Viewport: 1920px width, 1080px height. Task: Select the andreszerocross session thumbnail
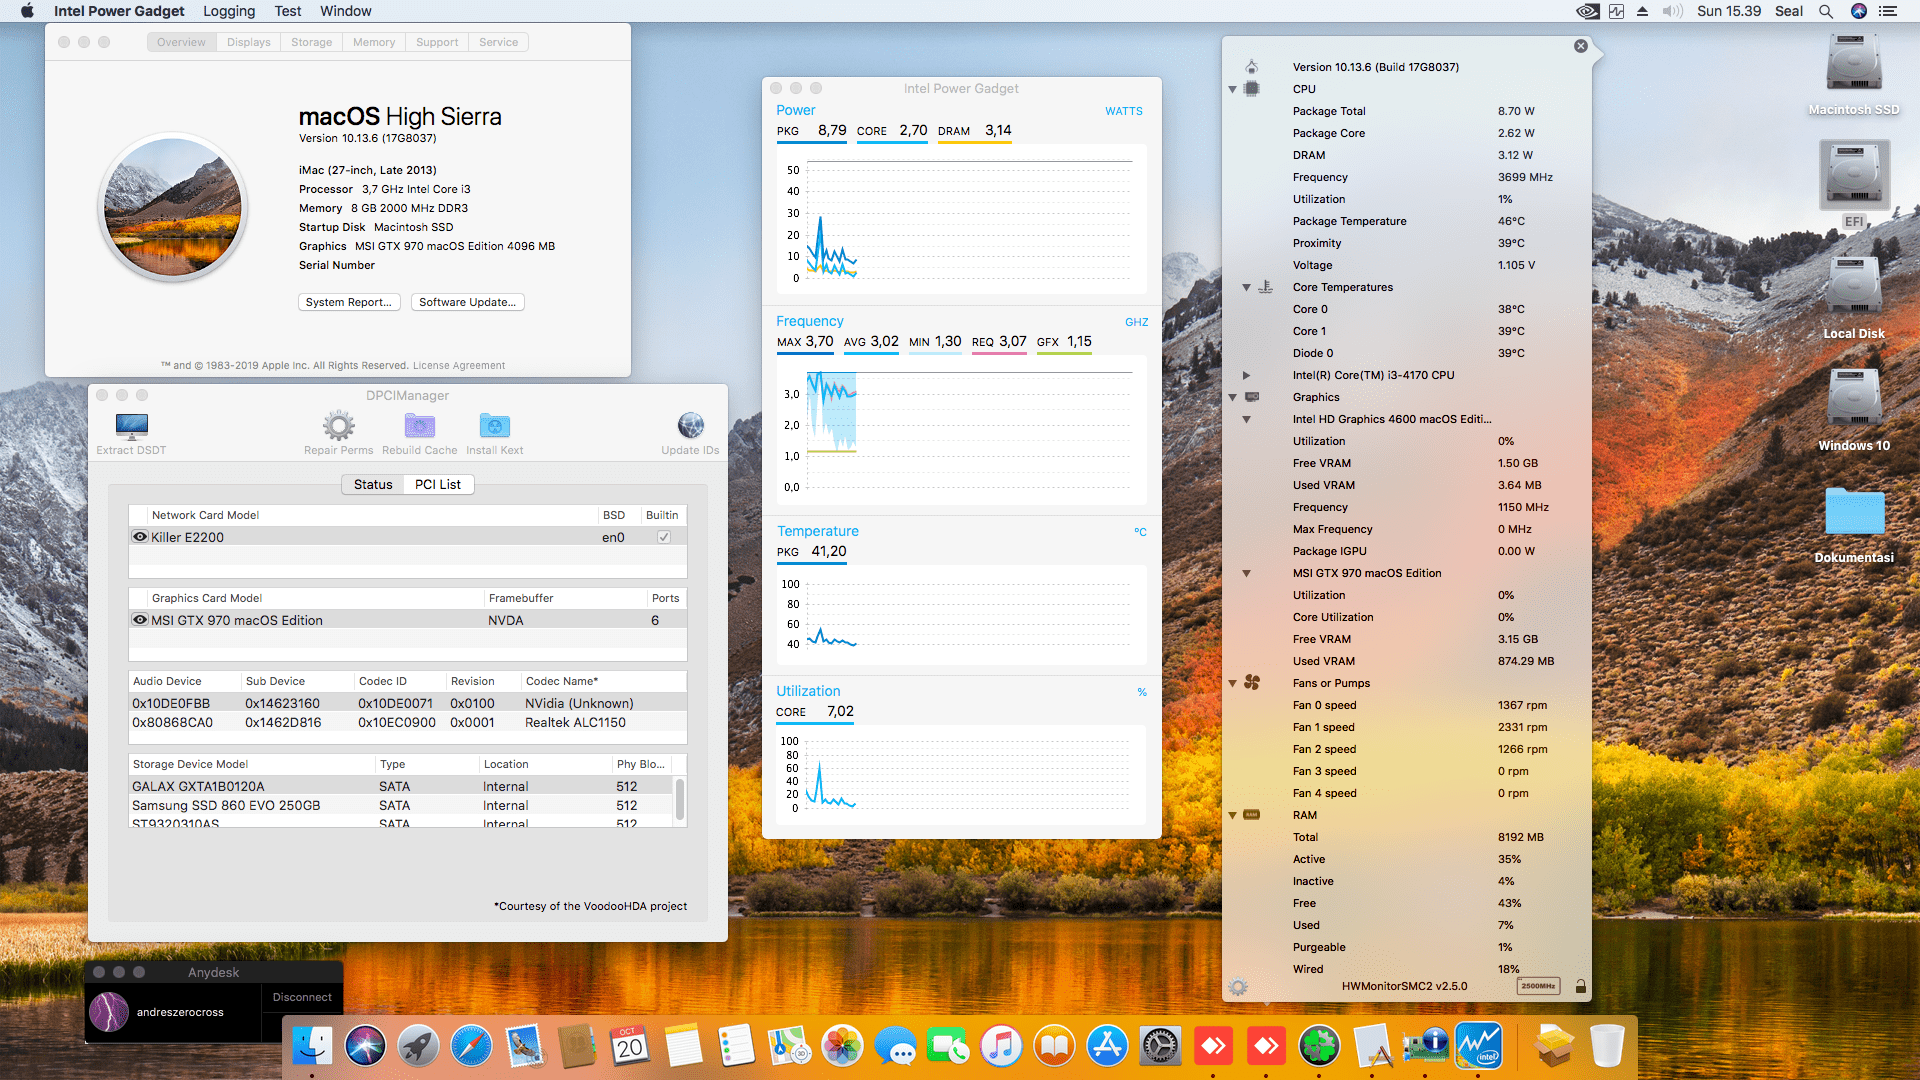pos(109,1011)
